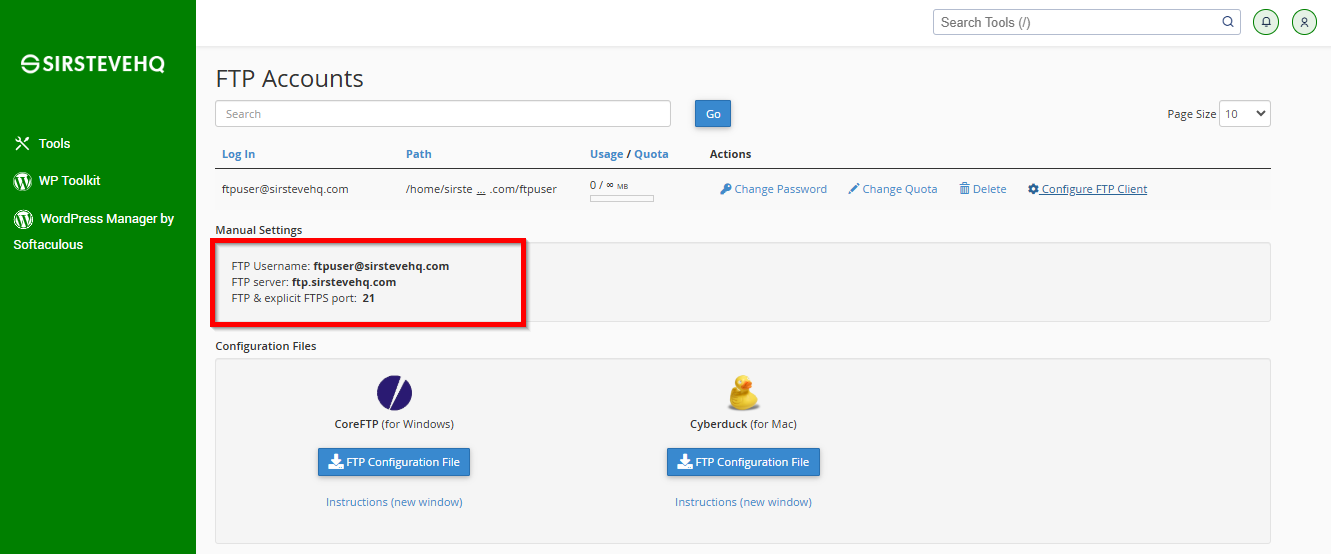Download CoreFTP FTP Configuration File

394,462
